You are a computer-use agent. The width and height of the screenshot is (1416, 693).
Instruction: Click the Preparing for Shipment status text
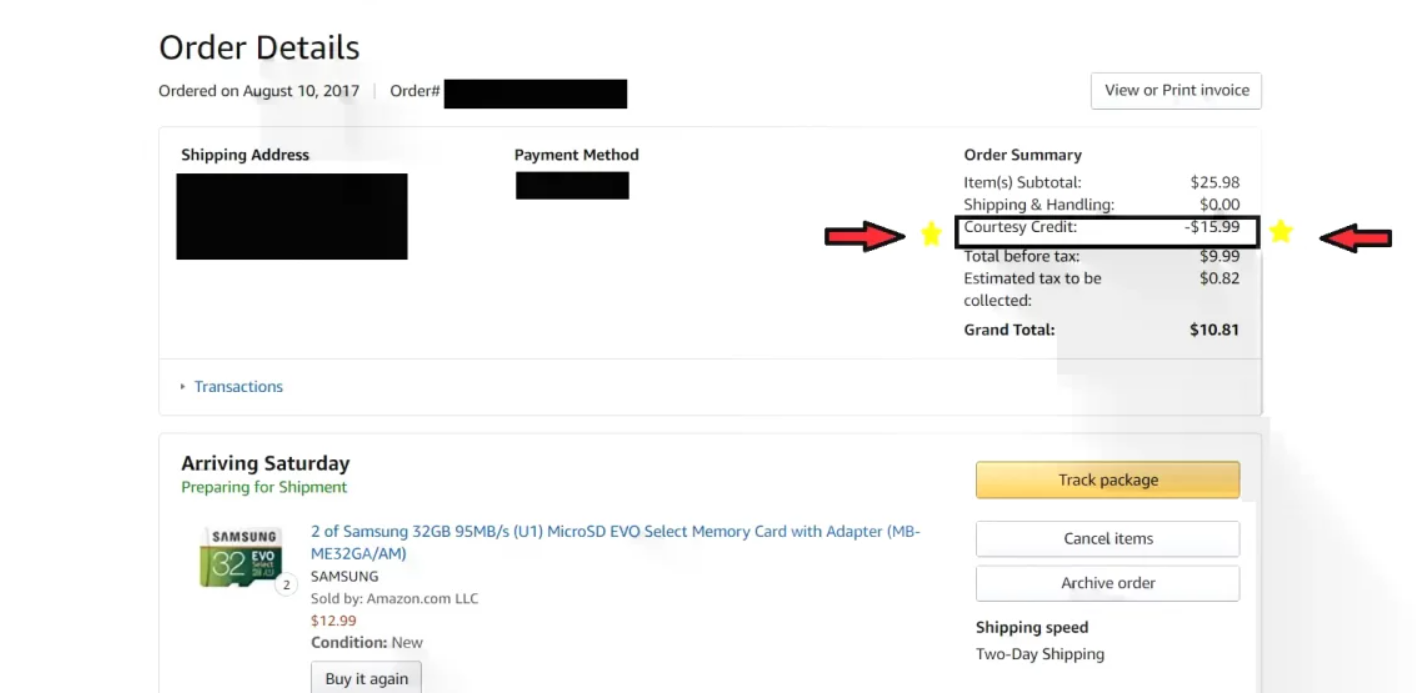pyautogui.click(x=264, y=487)
